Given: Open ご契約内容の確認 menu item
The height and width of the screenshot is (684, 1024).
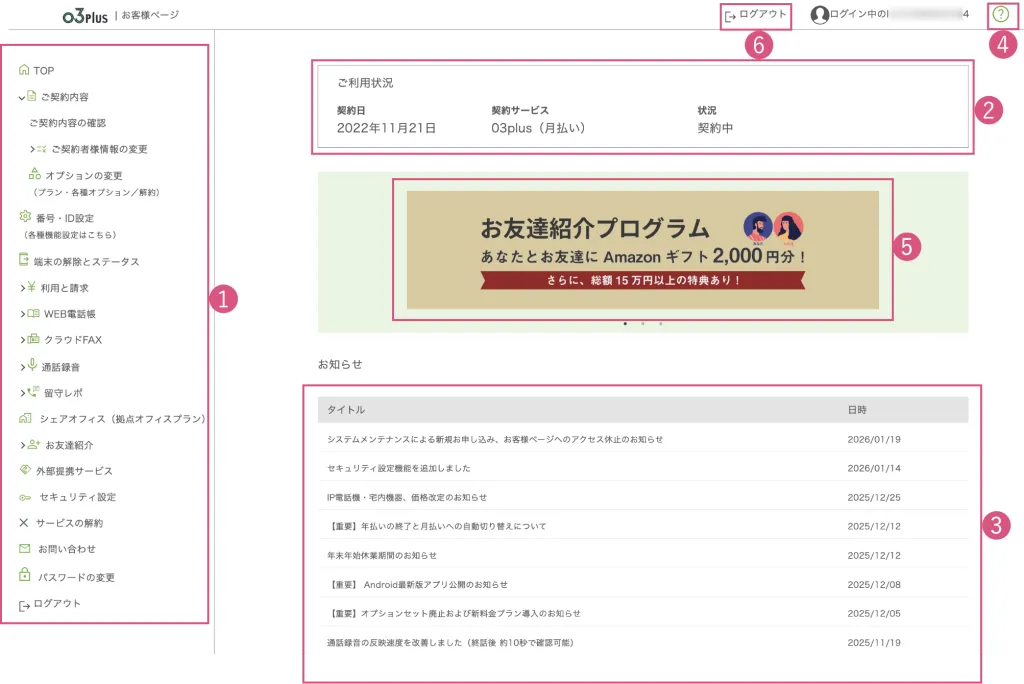Looking at the screenshot, I should [x=67, y=123].
